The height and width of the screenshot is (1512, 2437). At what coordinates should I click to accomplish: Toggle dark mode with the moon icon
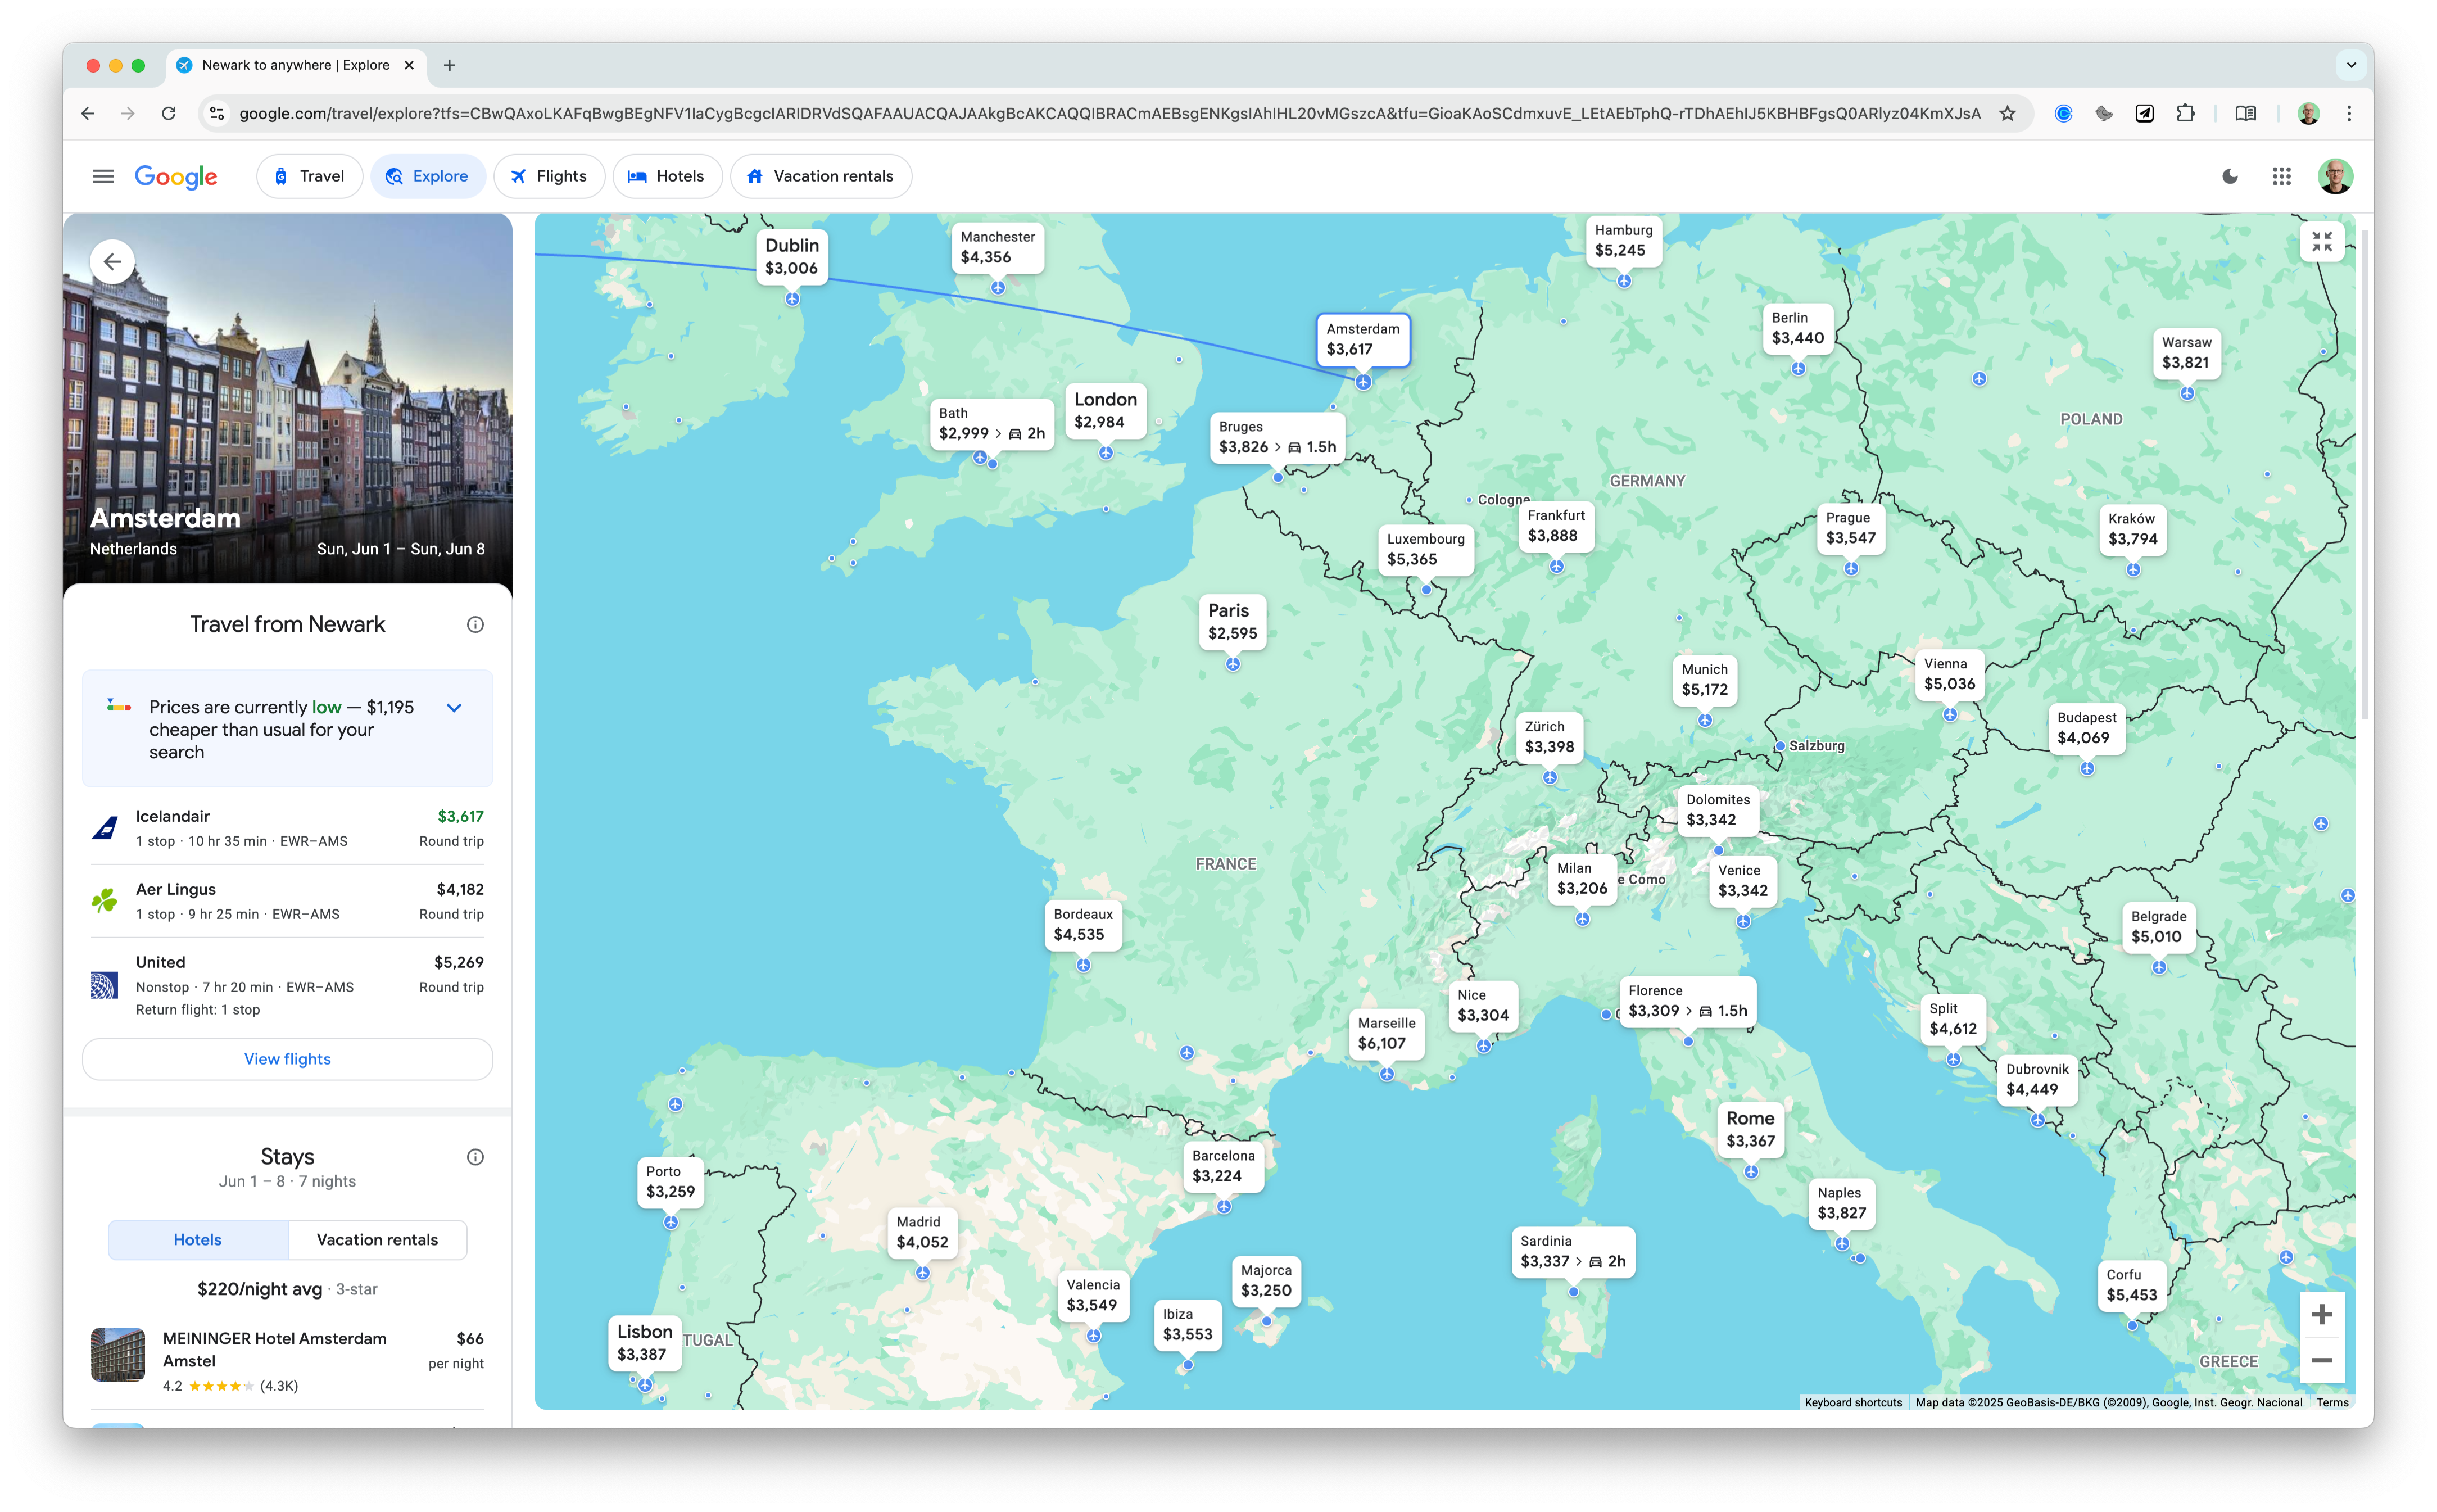tap(2229, 177)
